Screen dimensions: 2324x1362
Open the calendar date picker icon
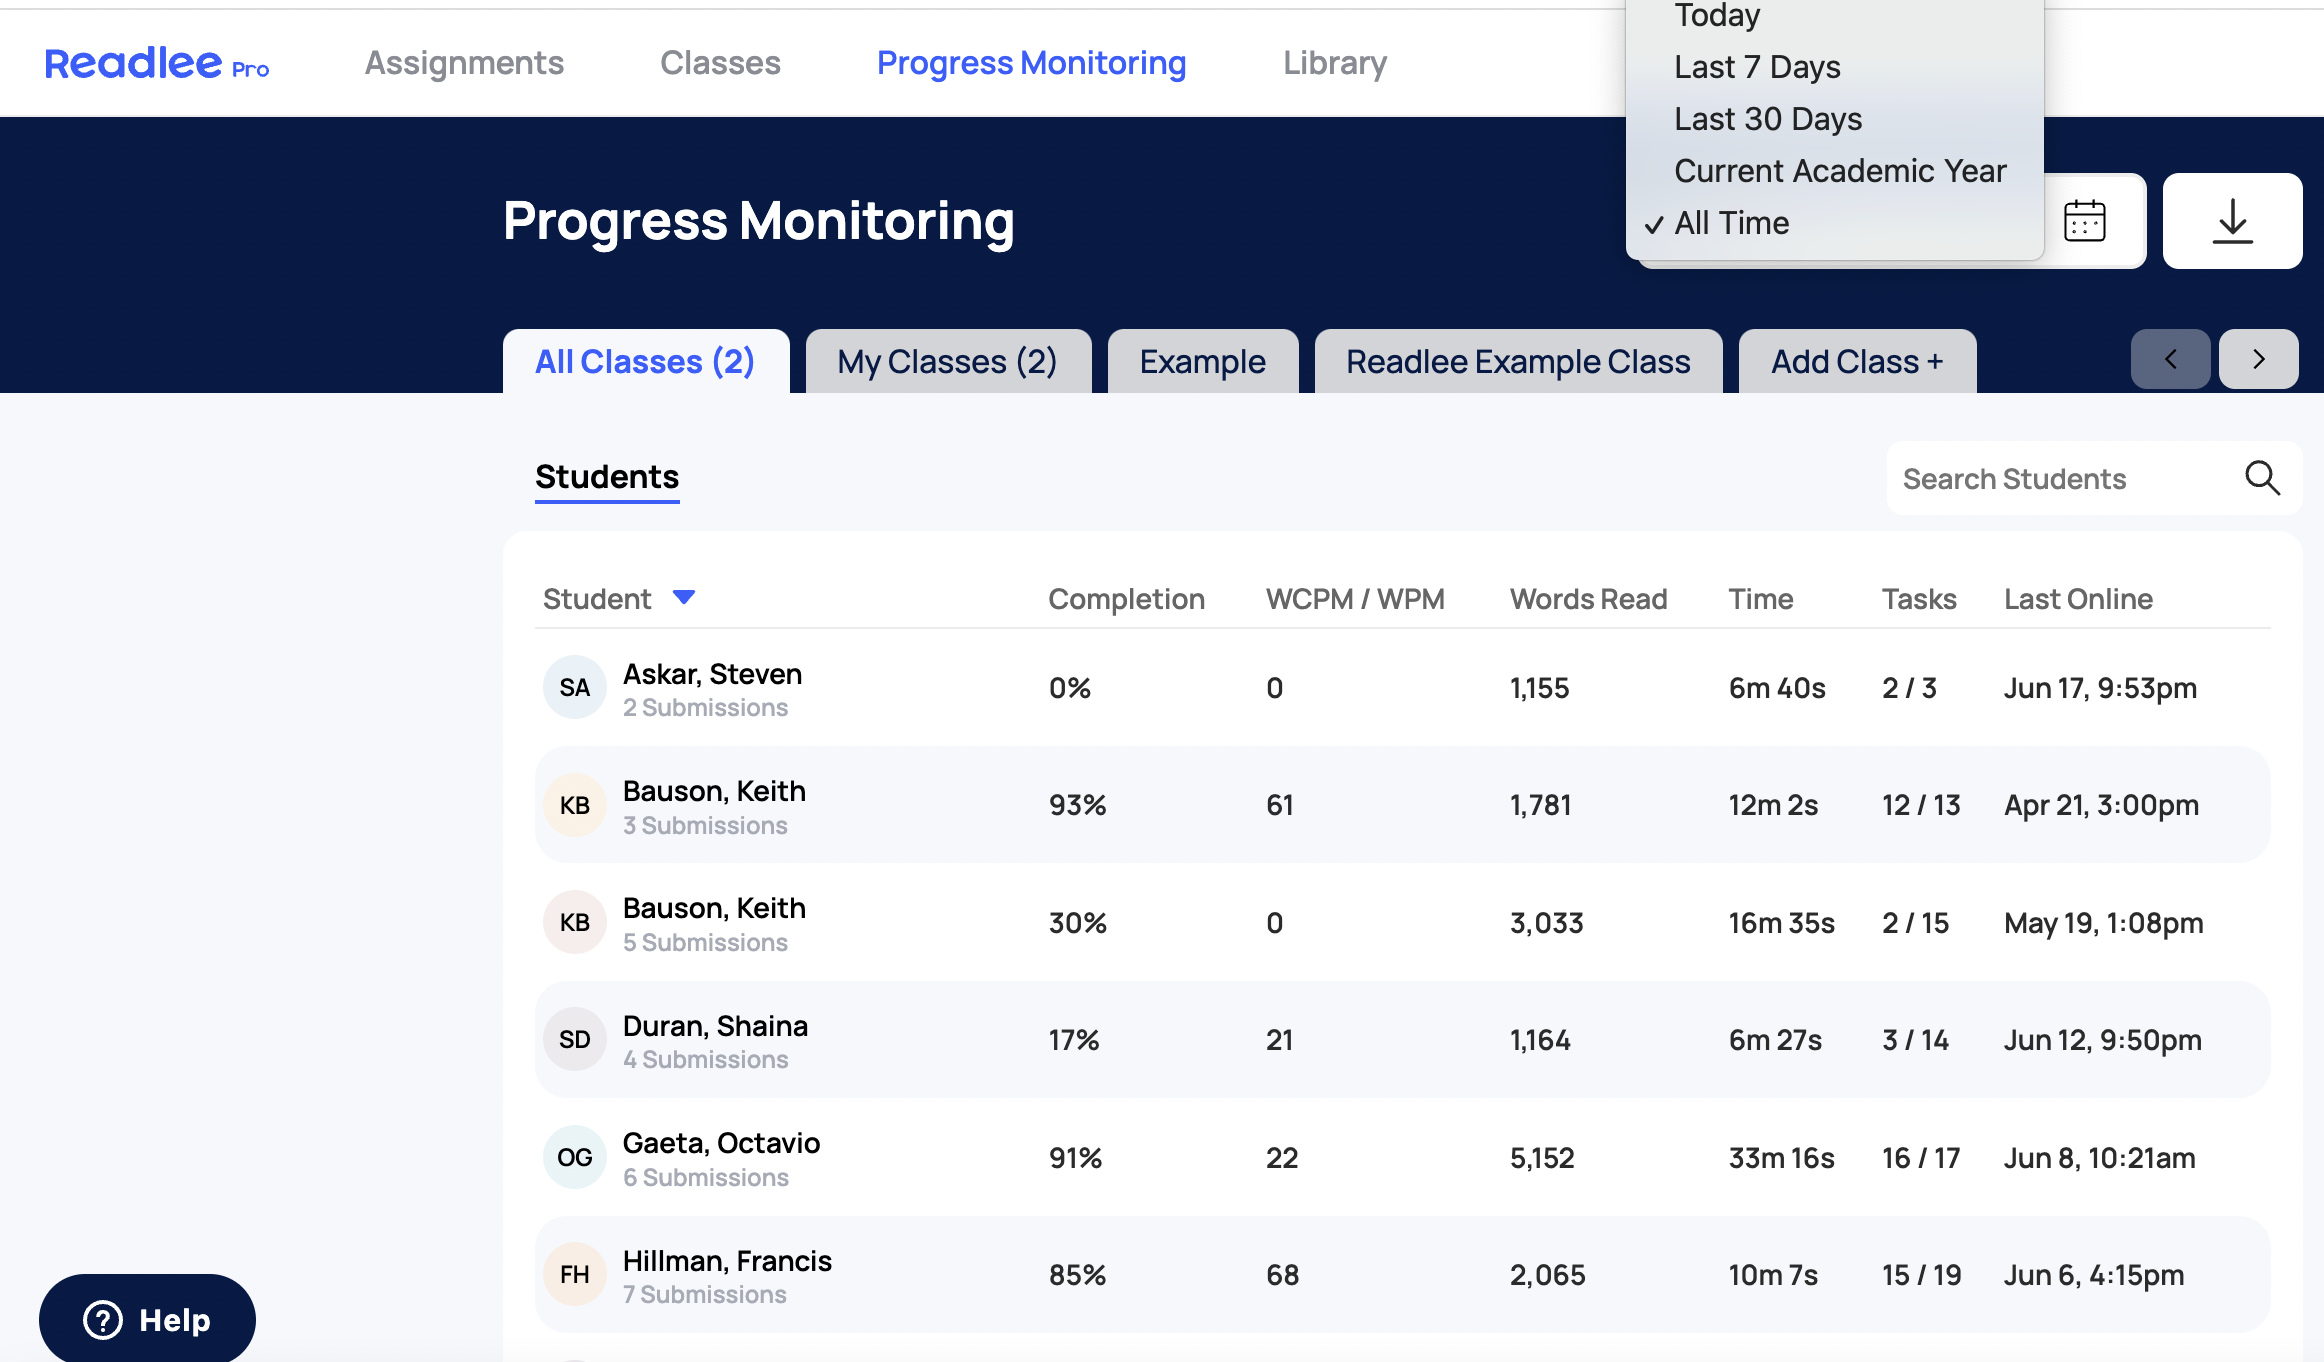(2085, 221)
